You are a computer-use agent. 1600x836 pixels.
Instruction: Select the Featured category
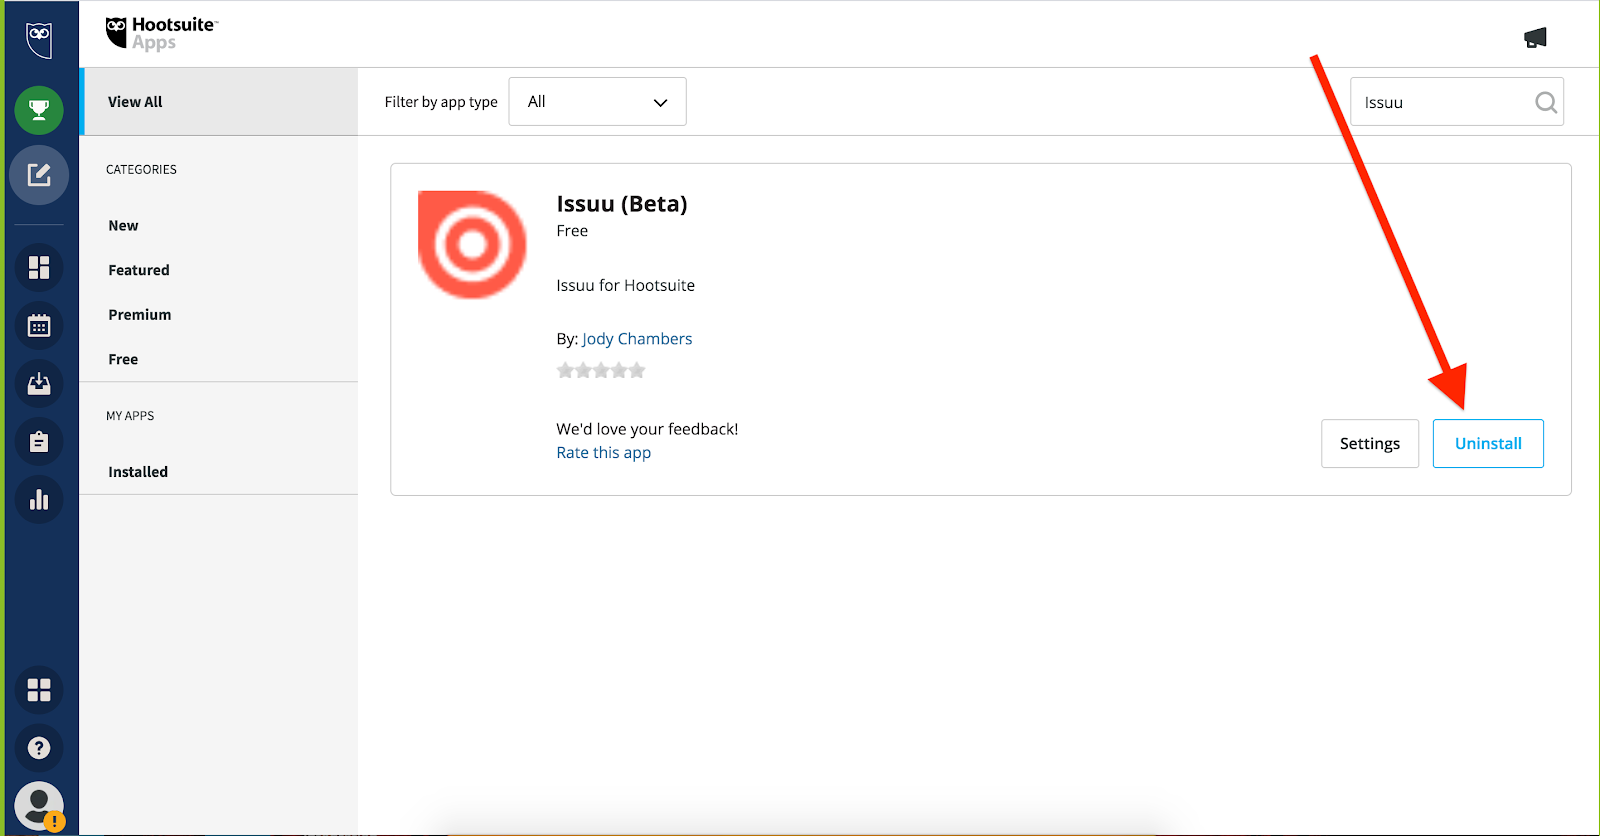(x=139, y=270)
